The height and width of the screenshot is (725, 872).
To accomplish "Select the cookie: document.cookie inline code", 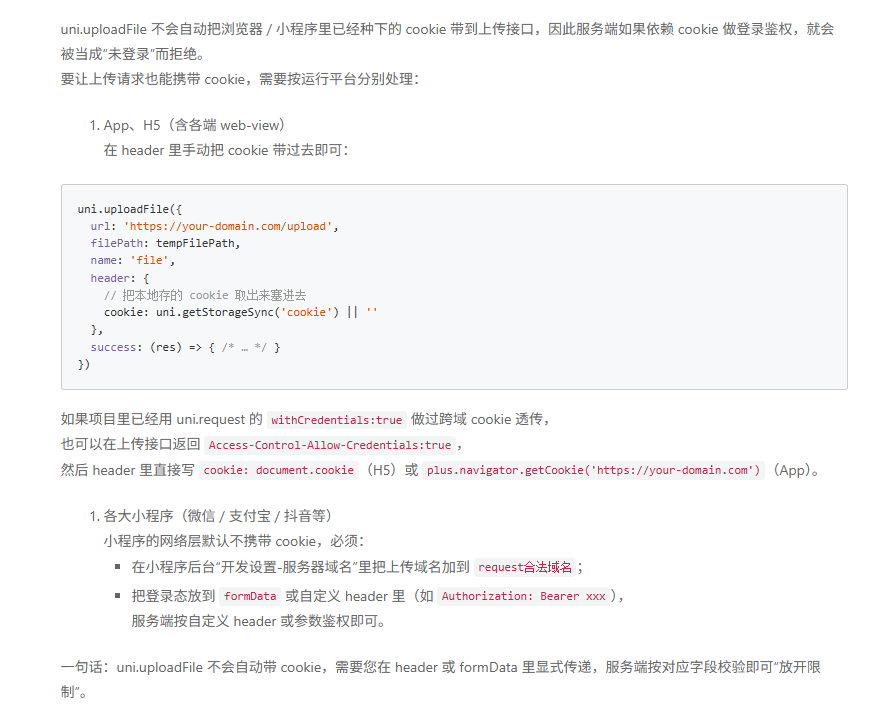I will point(279,470).
